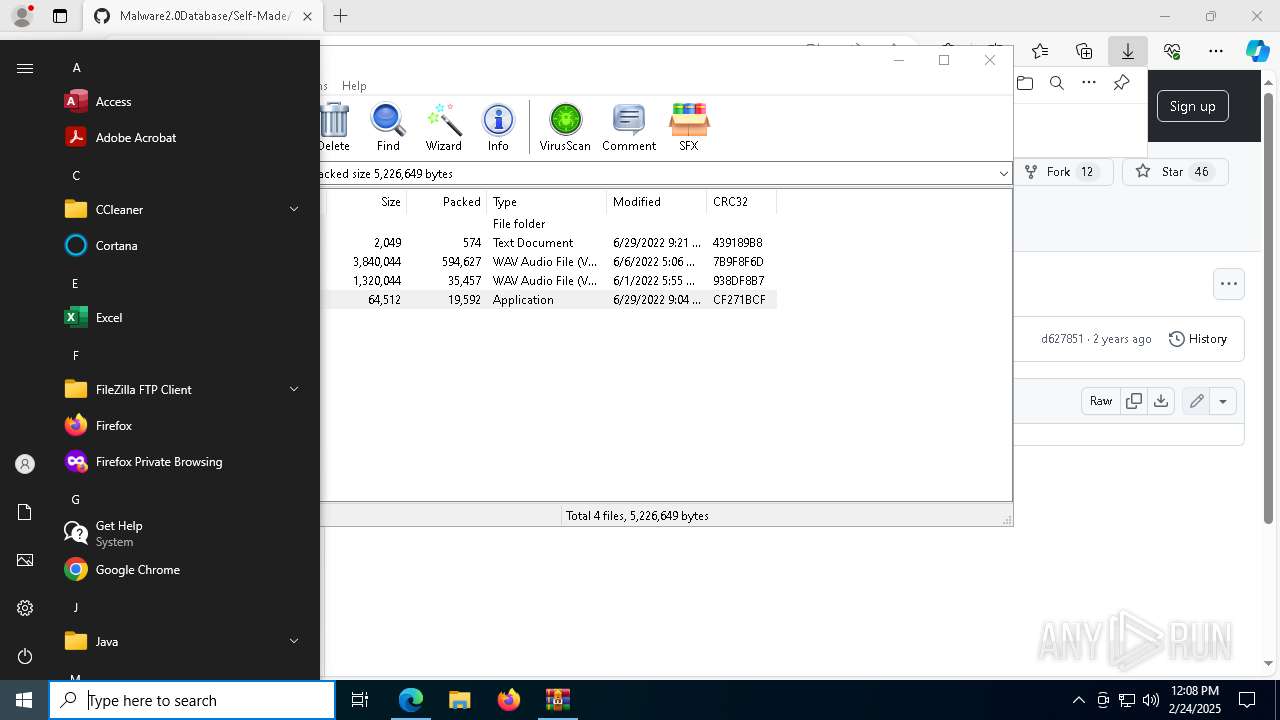Show hidden system tray icons
The image size is (1280, 720).
[x=1078, y=700]
